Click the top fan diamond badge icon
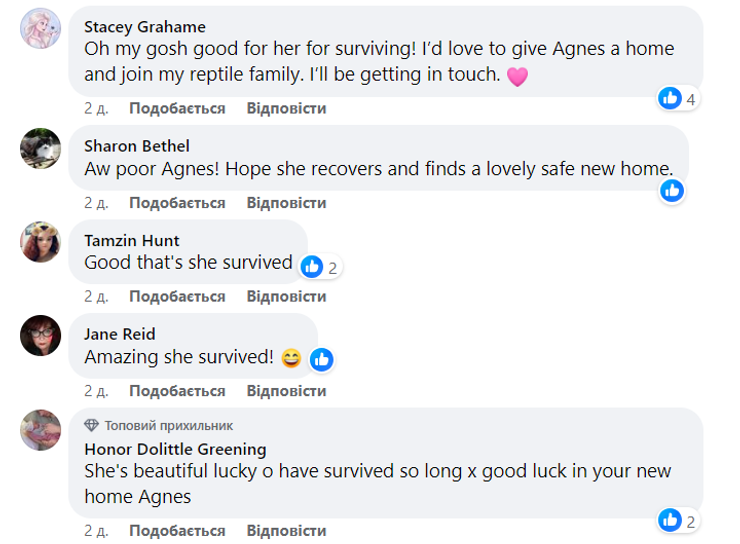This screenshot has width=740, height=544. (x=92, y=425)
